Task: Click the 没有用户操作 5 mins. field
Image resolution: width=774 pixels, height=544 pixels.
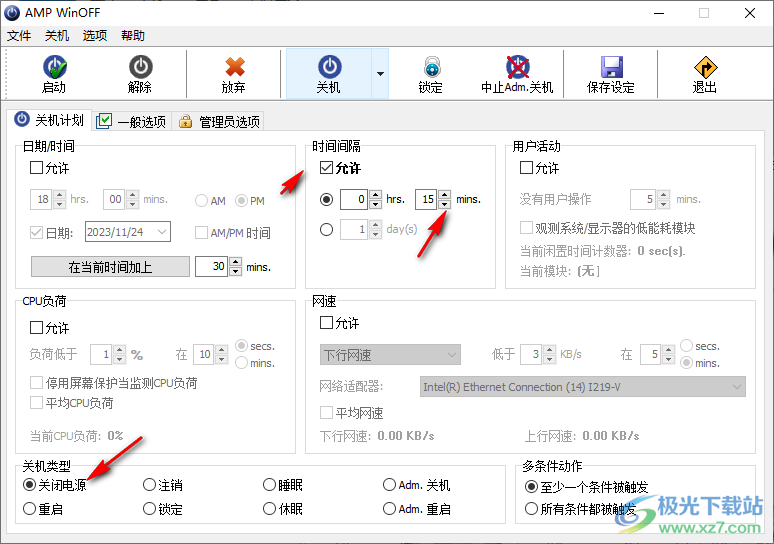Action: tap(643, 199)
